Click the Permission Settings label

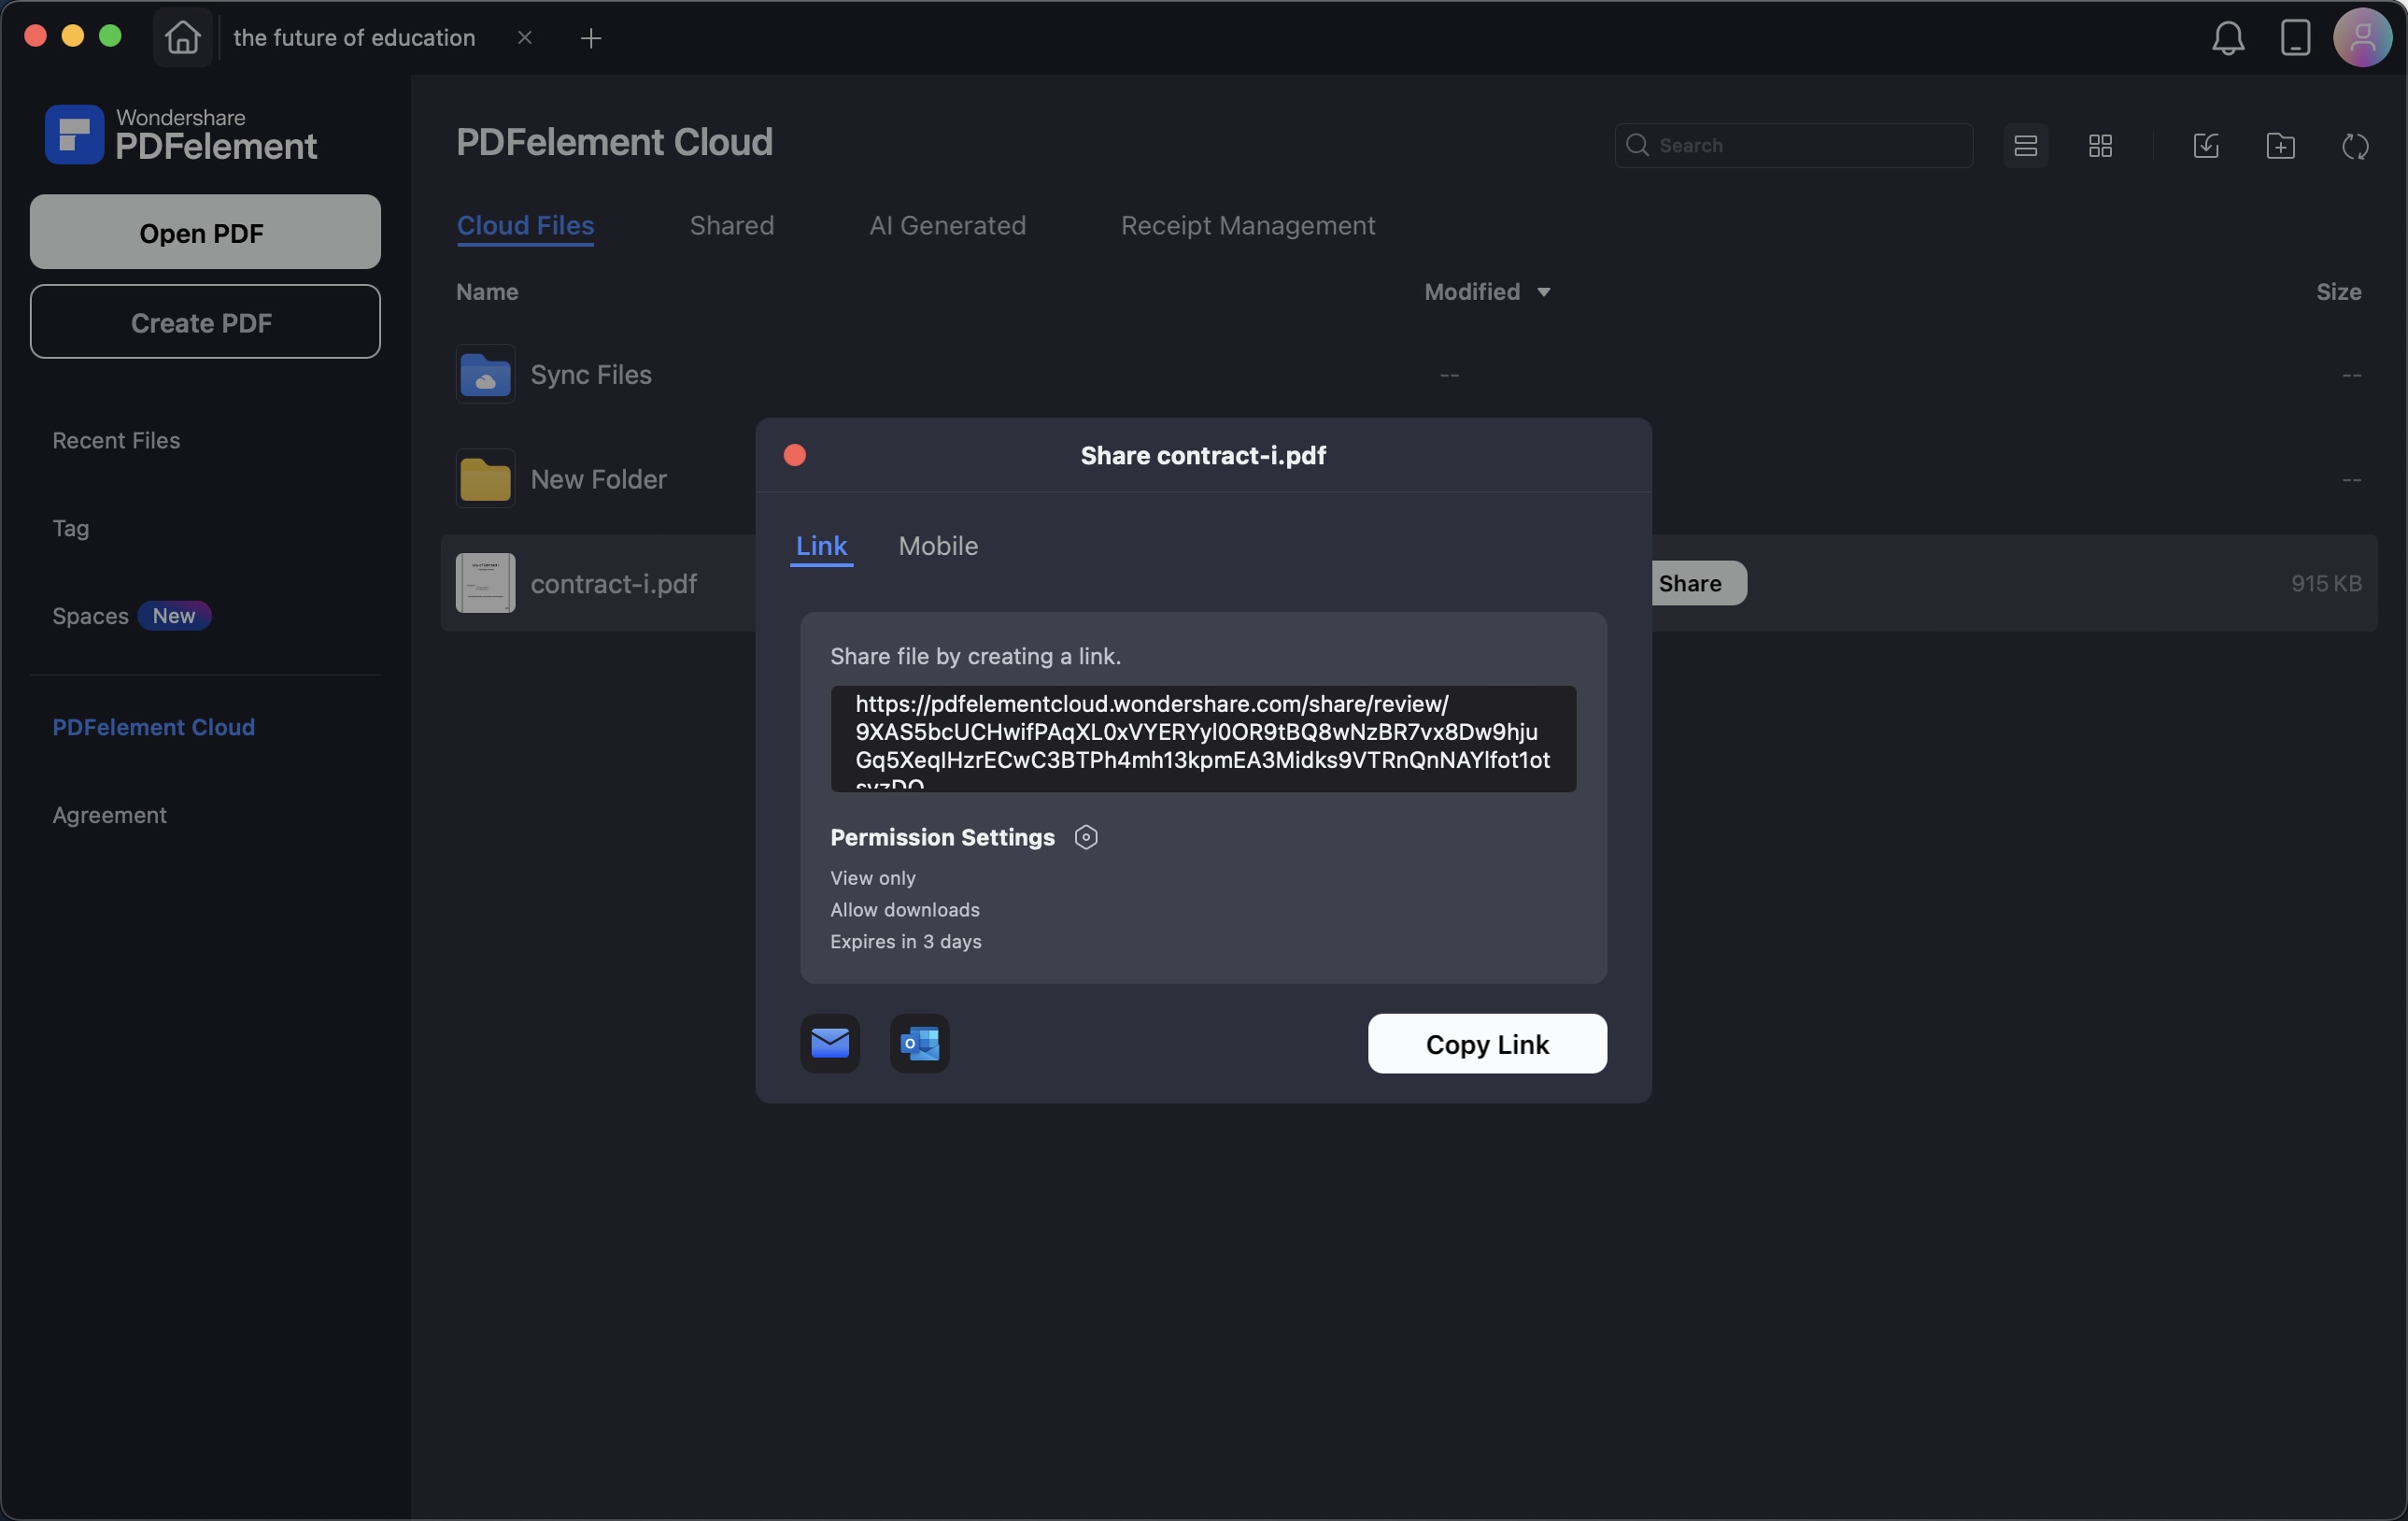tap(942, 837)
